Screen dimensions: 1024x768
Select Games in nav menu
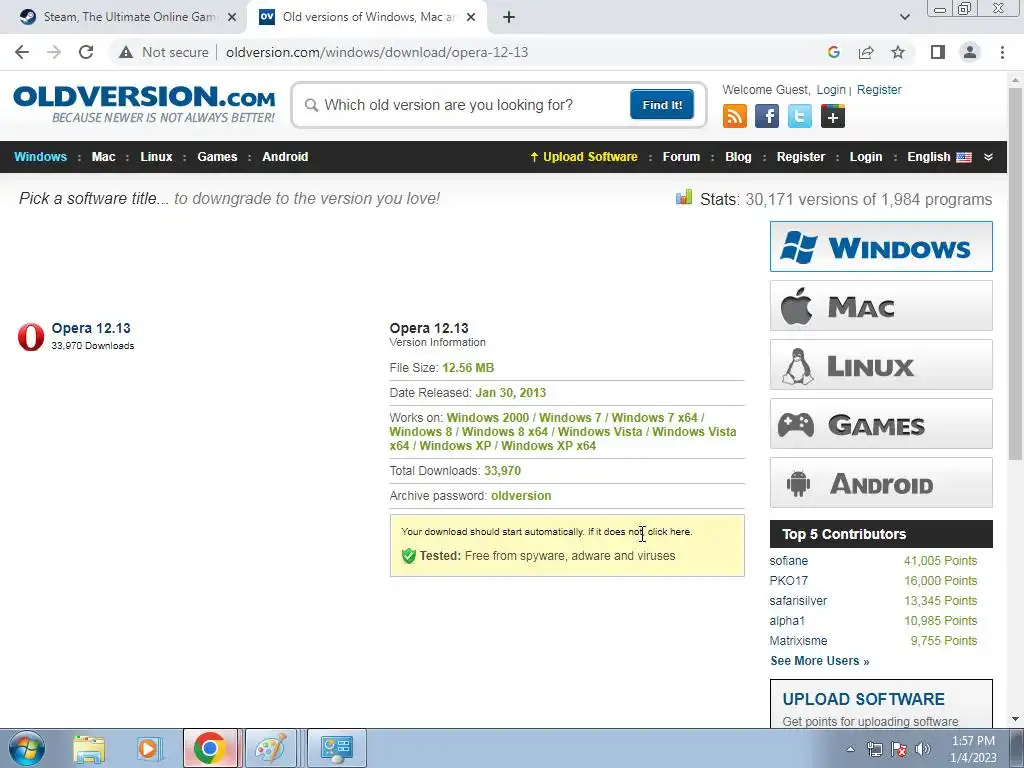click(x=217, y=157)
